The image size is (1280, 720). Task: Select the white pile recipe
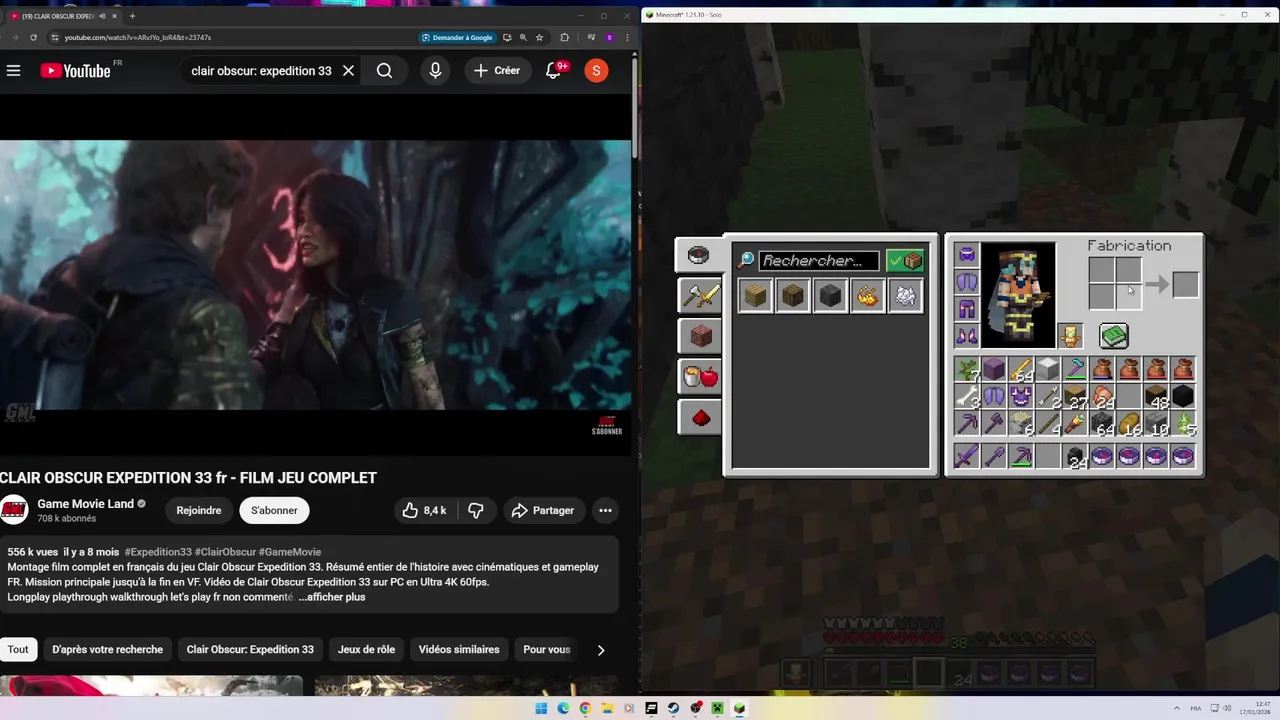[906, 296]
